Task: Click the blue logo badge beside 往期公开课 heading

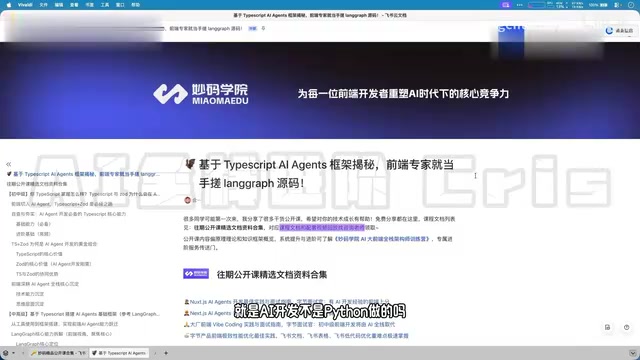Action: [x=196, y=273]
